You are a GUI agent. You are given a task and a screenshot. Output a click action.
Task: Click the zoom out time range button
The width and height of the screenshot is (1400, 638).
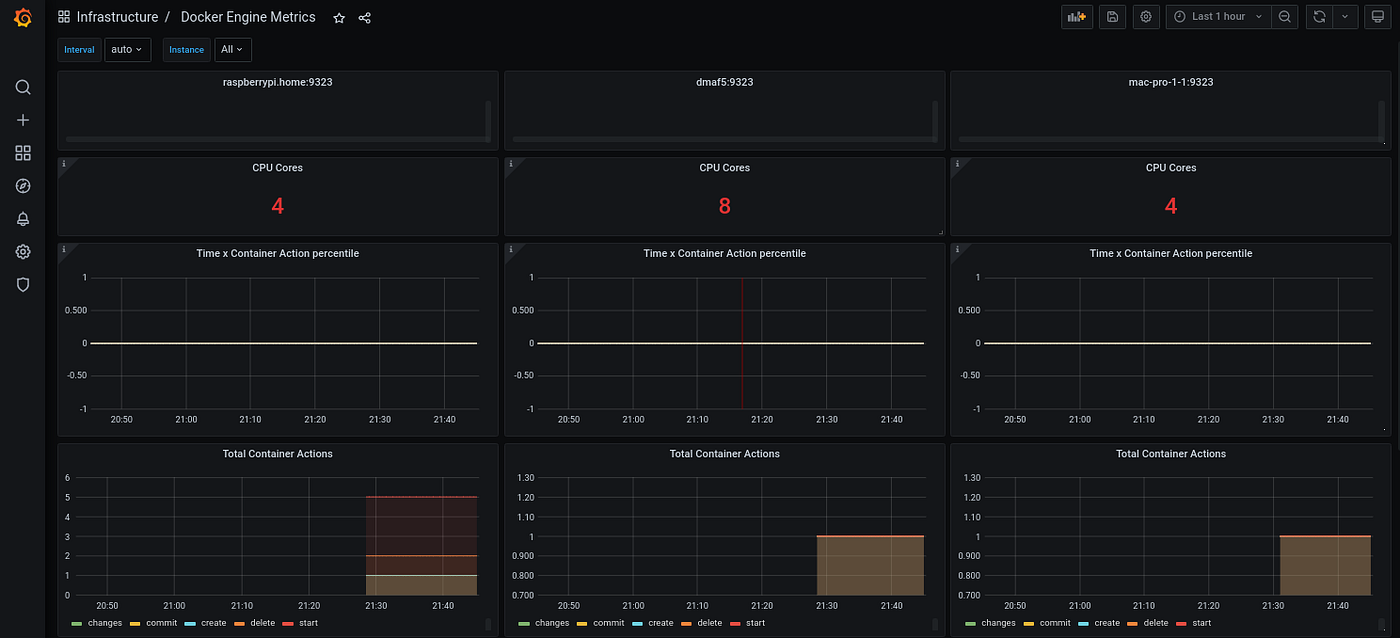(x=1284, y=16)
